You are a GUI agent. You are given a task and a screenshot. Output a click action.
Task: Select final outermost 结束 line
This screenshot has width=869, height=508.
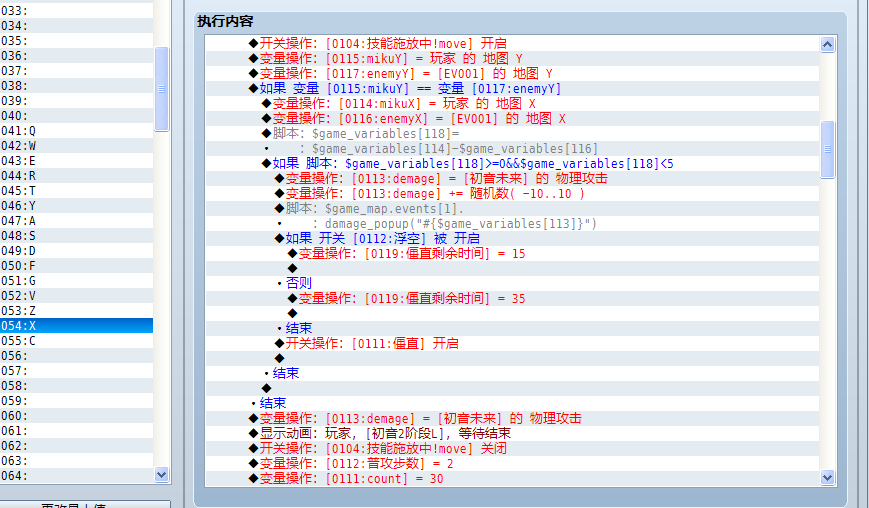[x=512, y=403]
